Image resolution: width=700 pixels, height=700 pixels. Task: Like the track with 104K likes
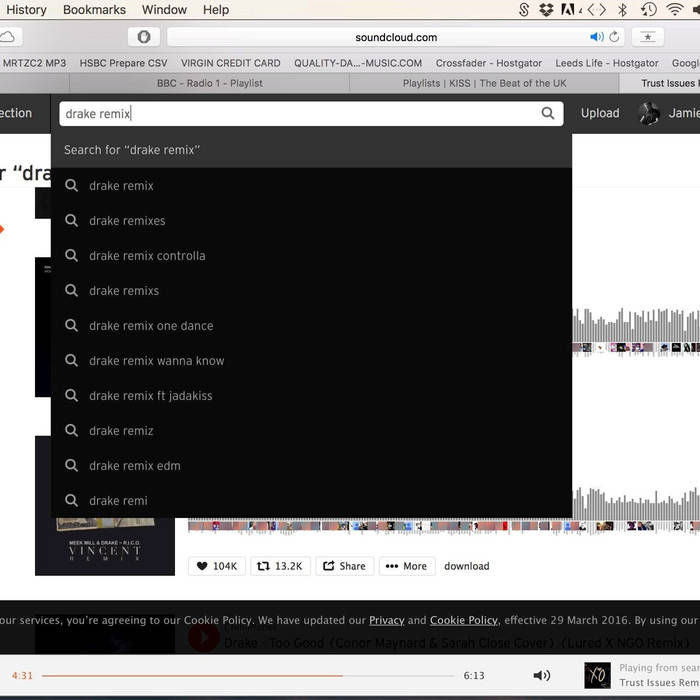pyautogui.click(x=217, y=566)
